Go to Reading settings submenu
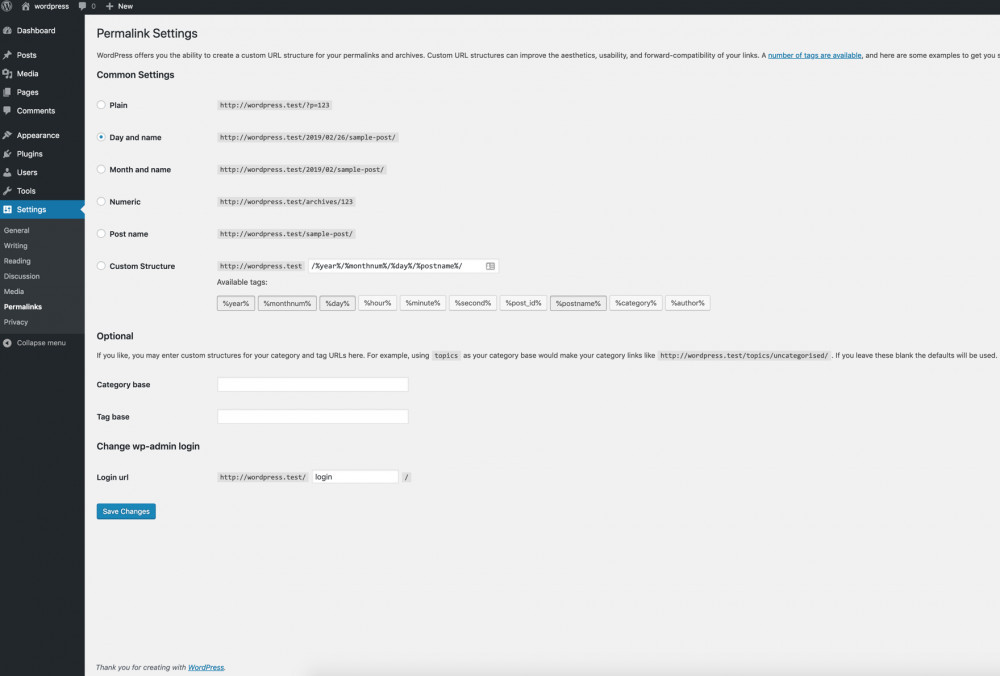Image resolution: width=1000 pixels, height=676 pixels. tap(17, 261)
